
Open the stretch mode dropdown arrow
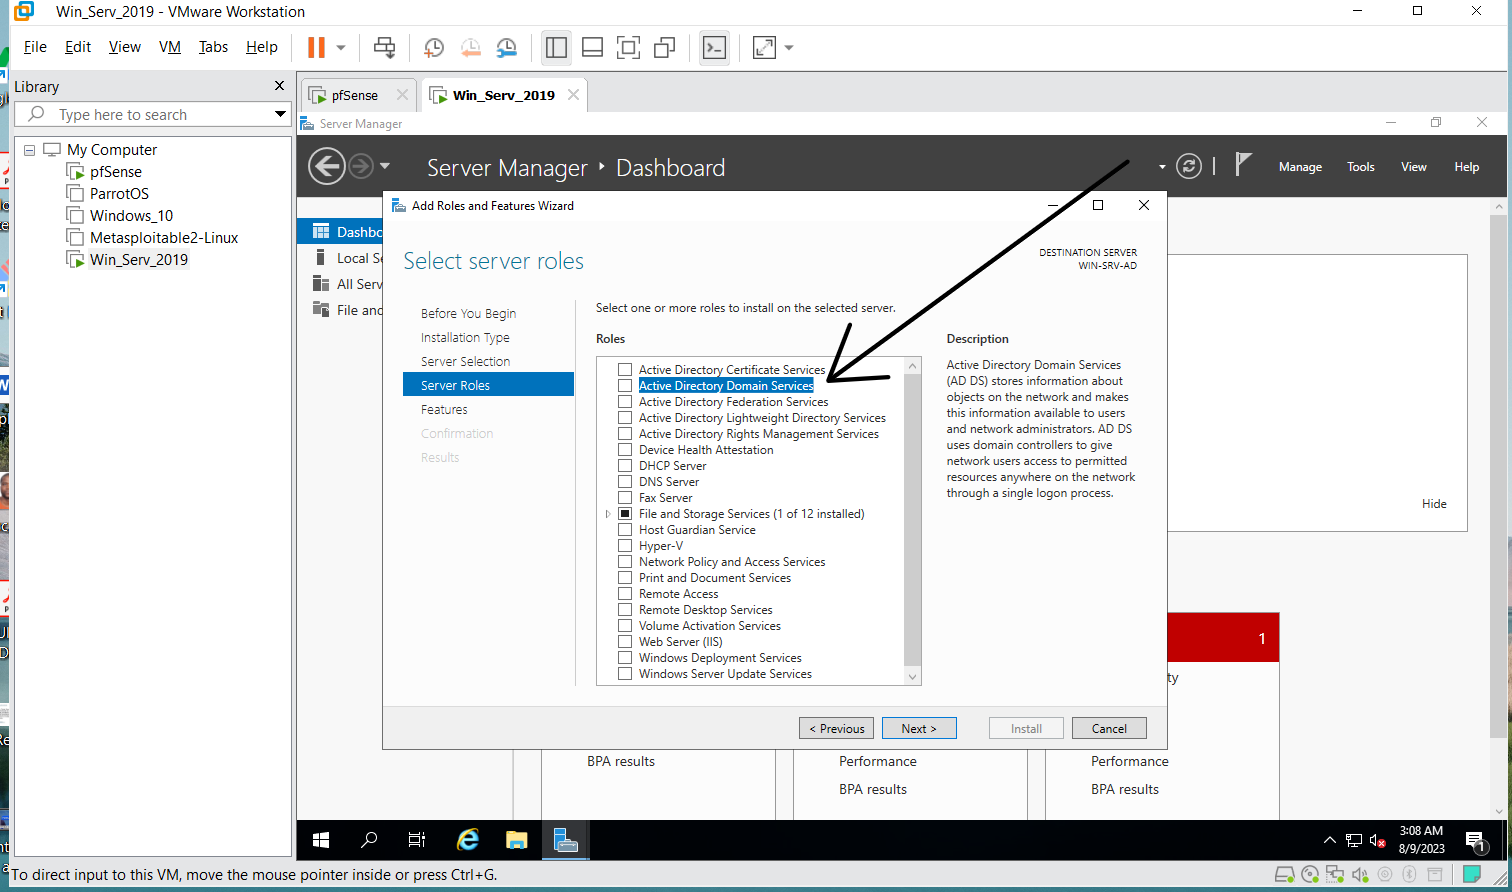[x=789, y=47]
